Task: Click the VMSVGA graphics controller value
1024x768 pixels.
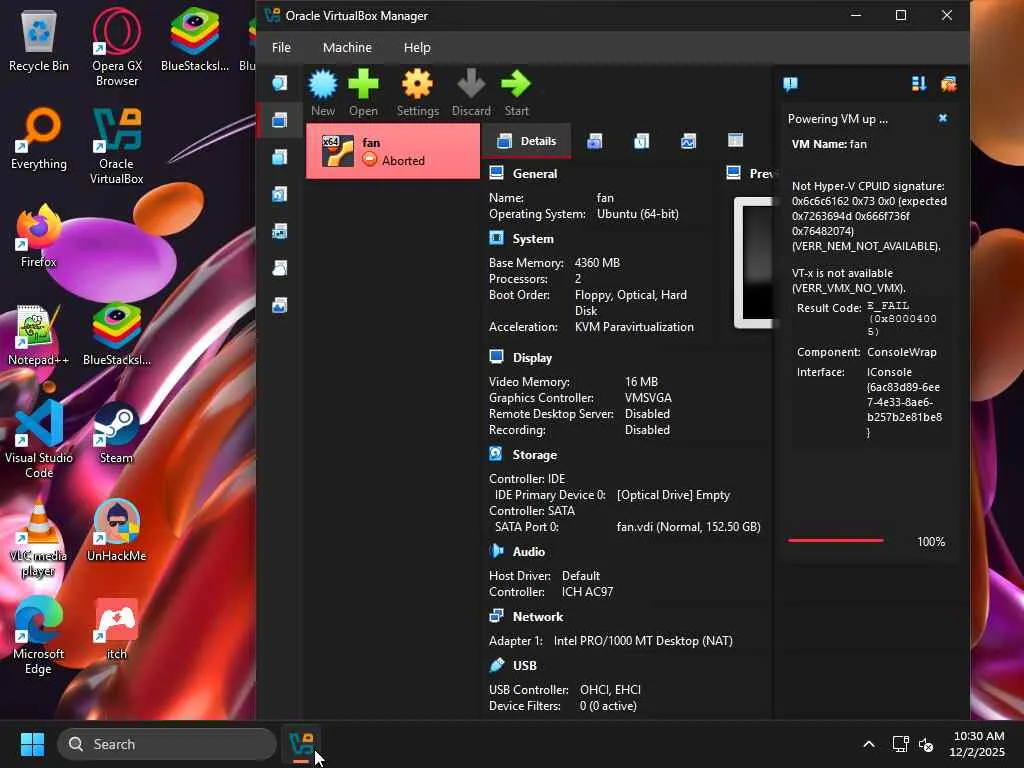Action: click(648, 398)
